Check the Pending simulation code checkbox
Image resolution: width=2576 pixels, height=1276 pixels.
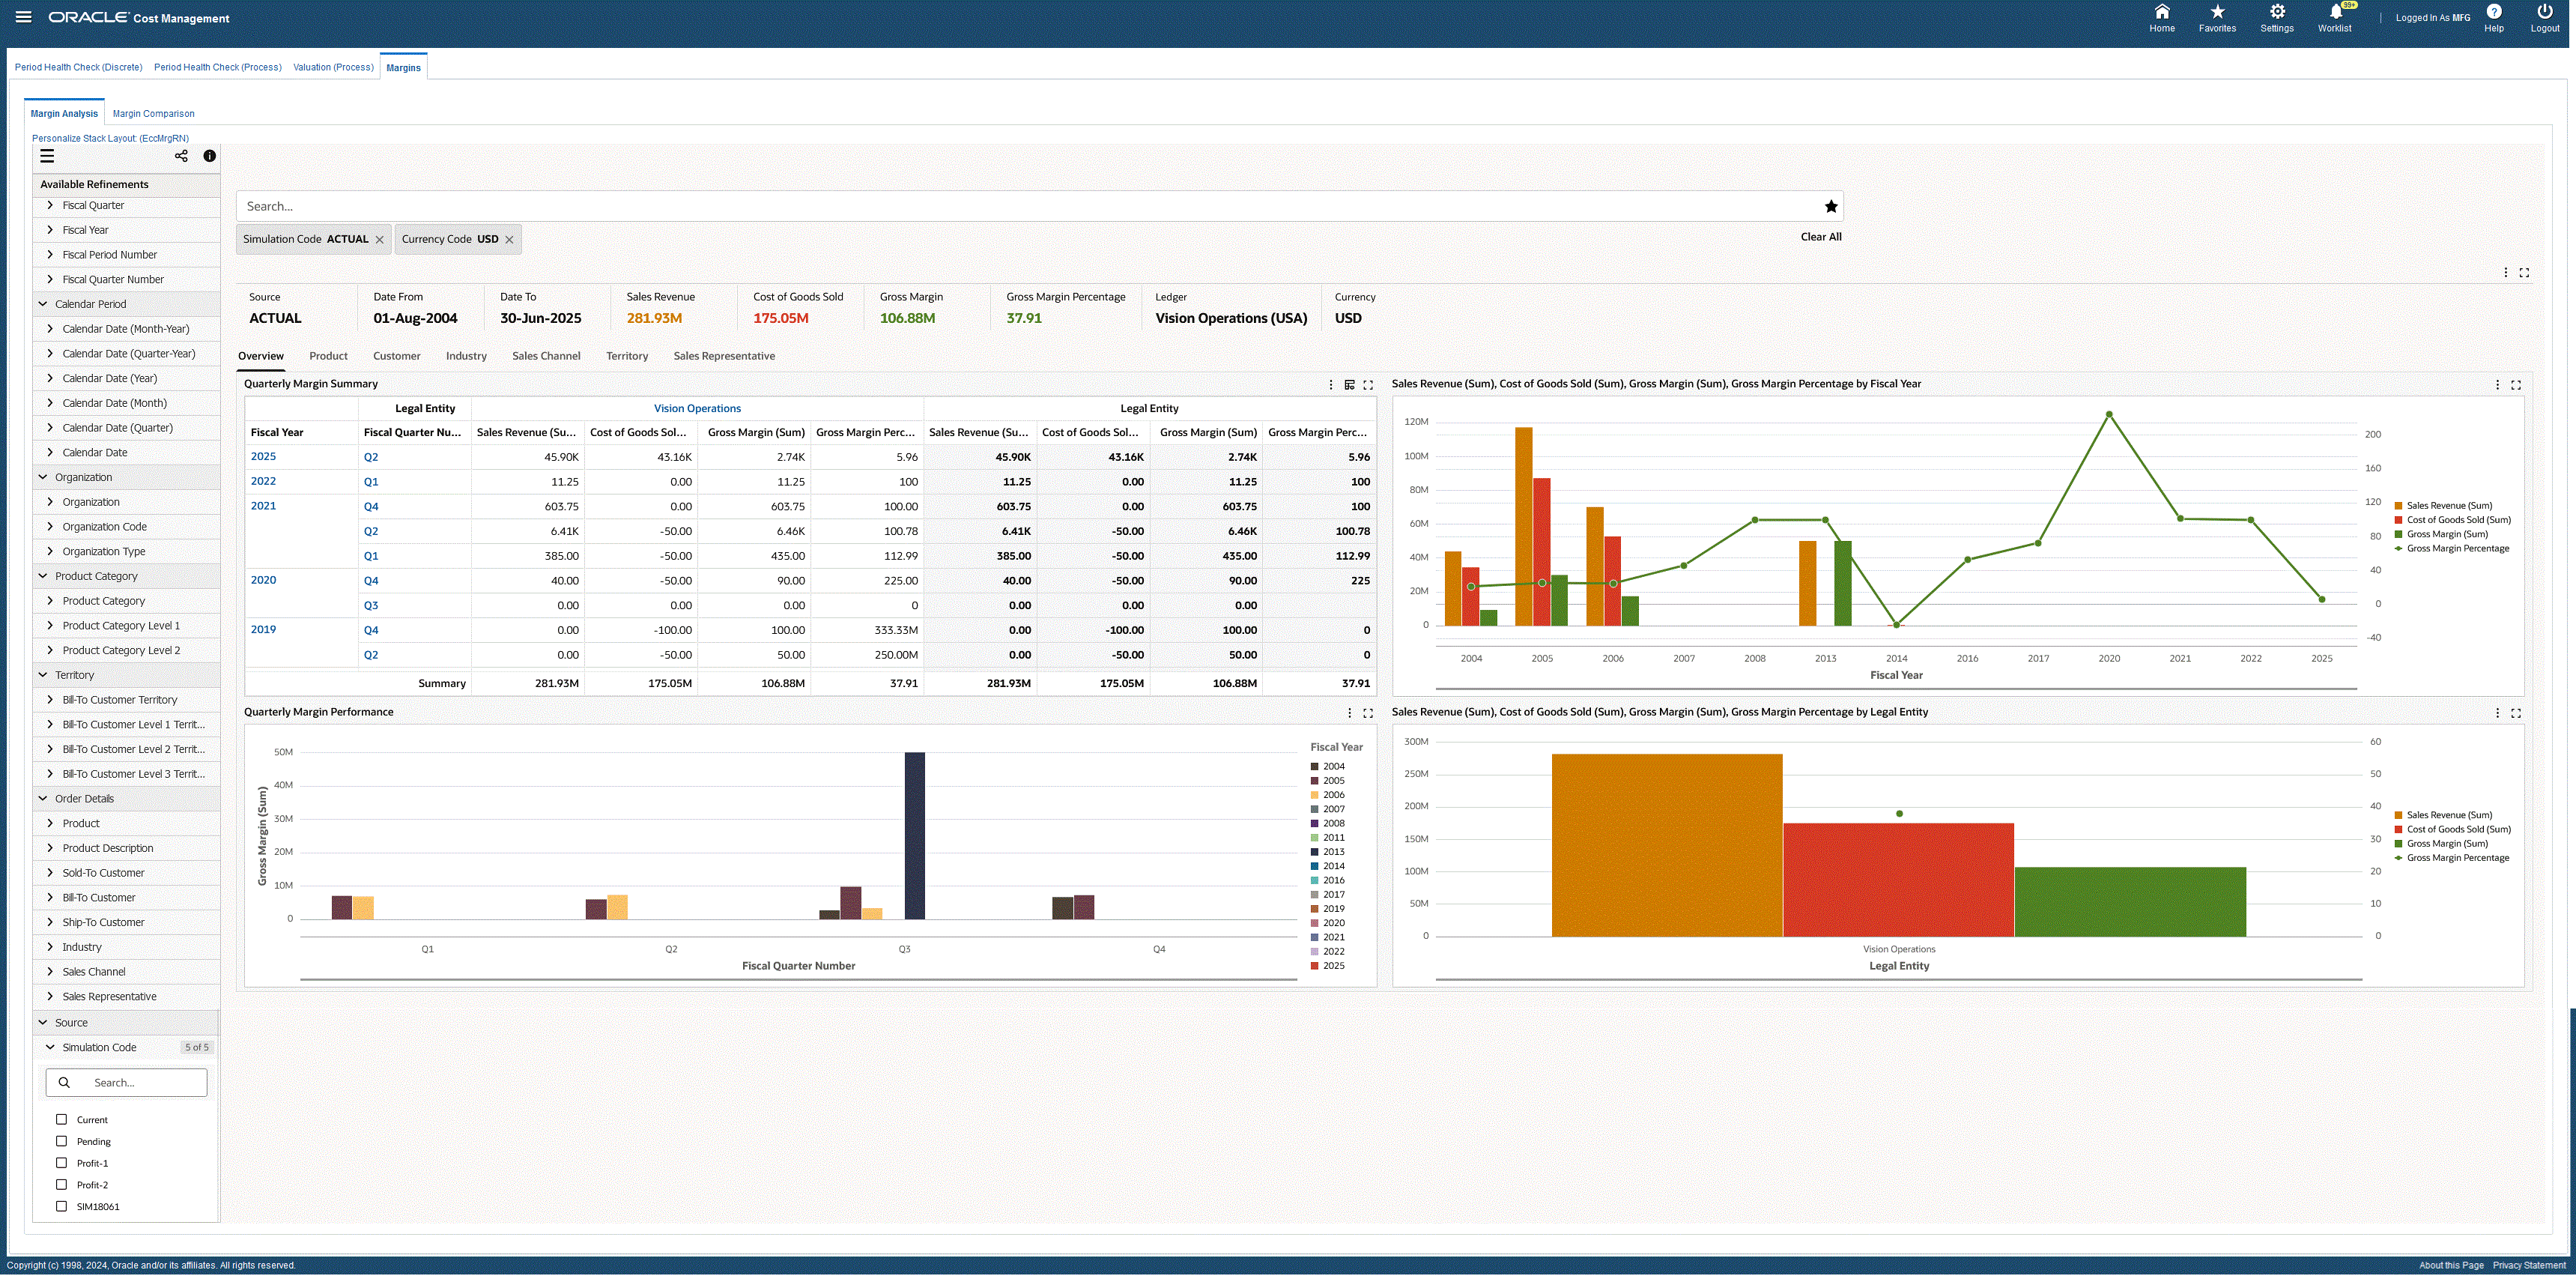(61, 1141)
